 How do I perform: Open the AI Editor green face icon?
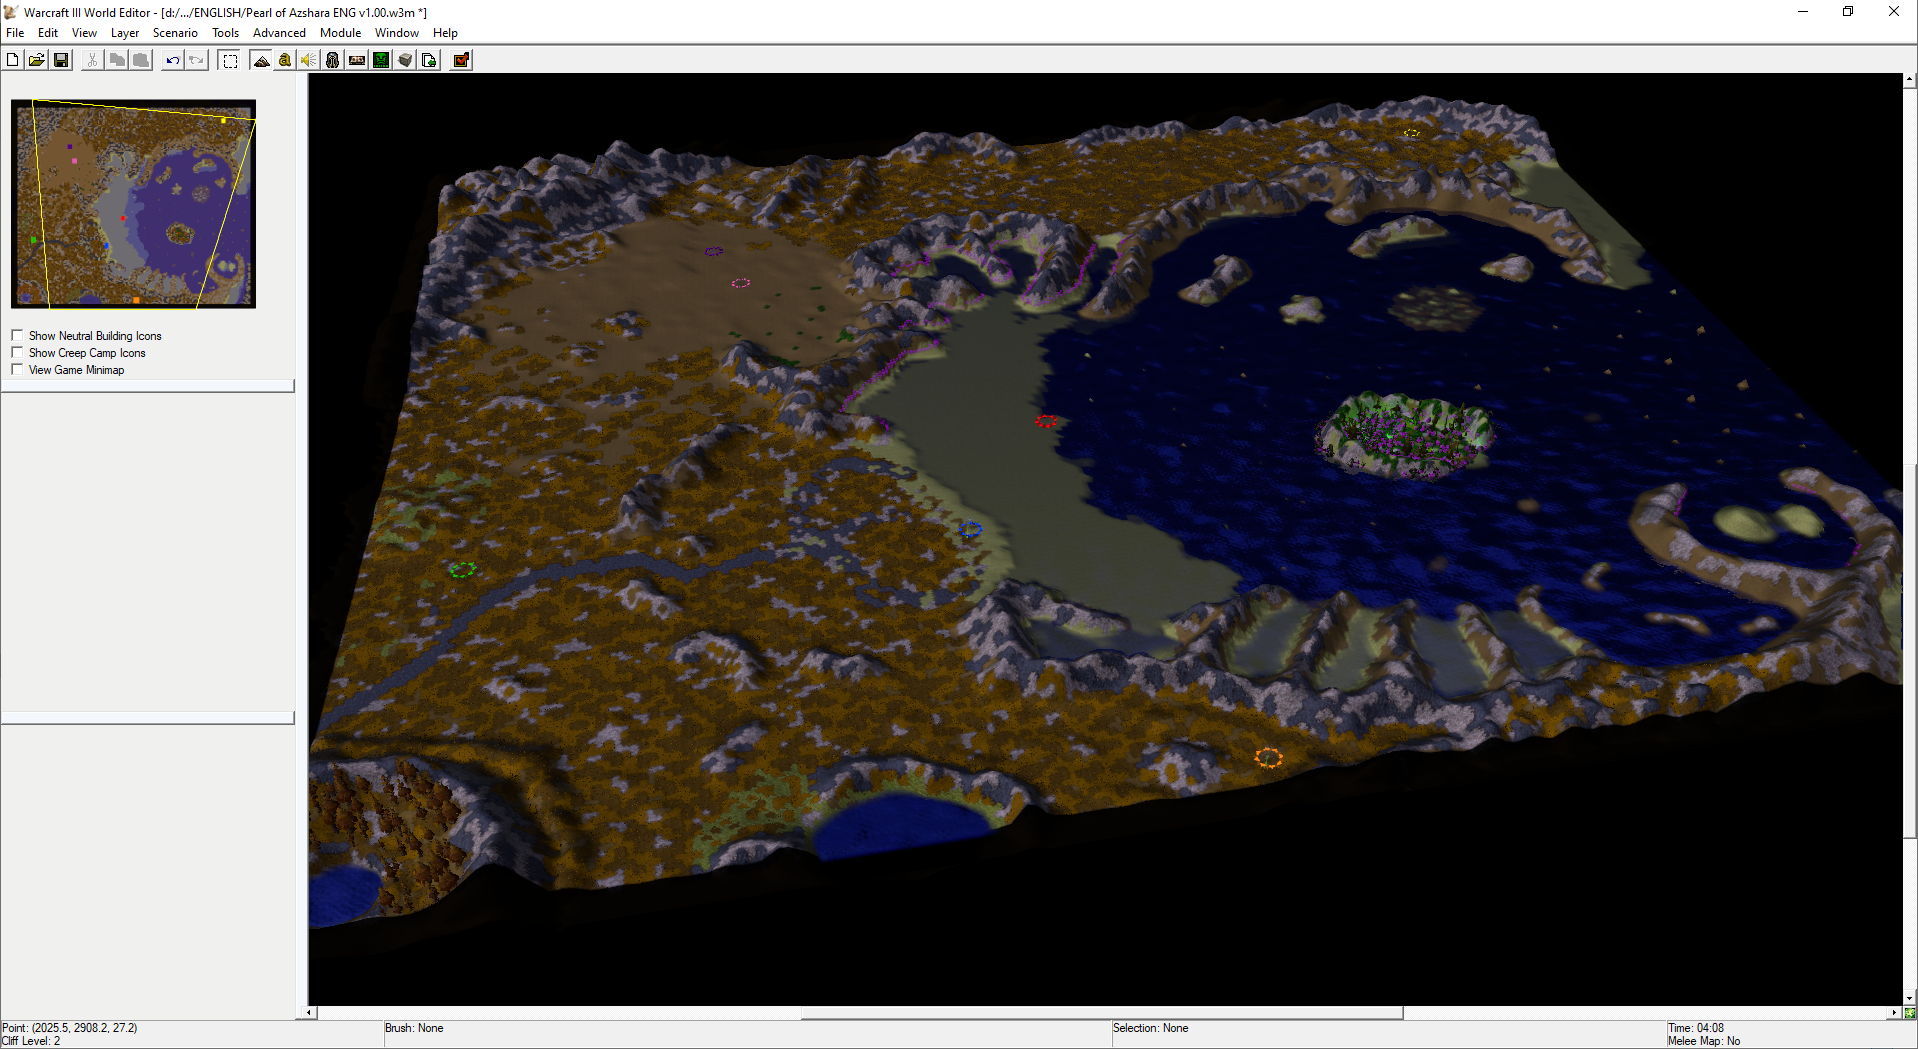(x=381, y=60)
